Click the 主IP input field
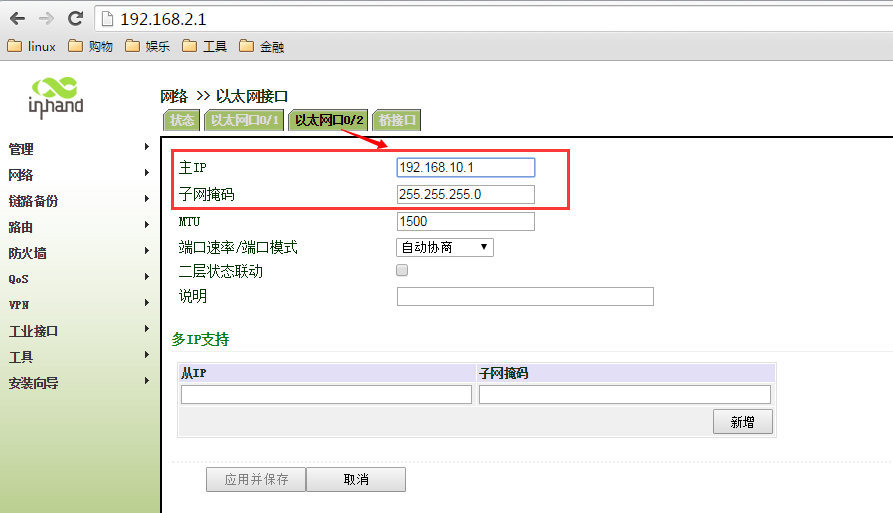 (465, 168)
